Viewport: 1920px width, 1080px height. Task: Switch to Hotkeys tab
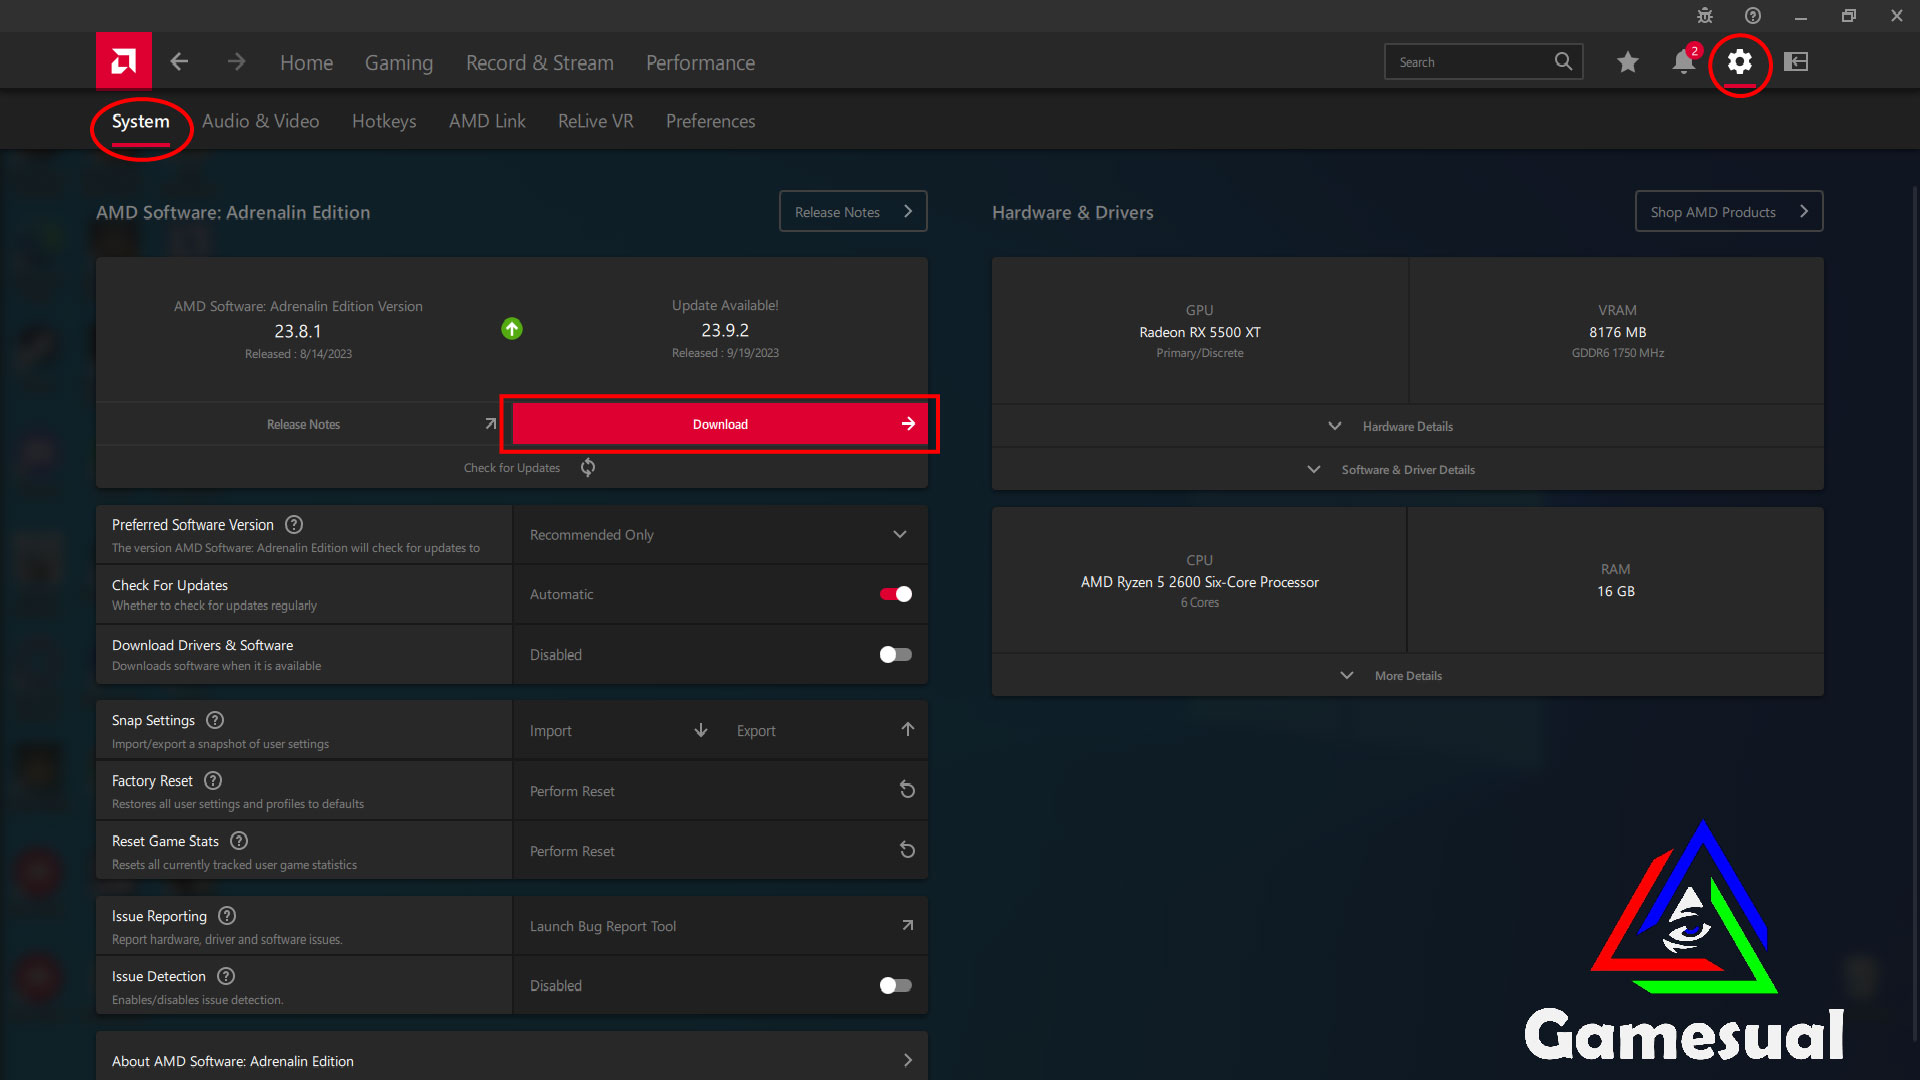(384, 121)
